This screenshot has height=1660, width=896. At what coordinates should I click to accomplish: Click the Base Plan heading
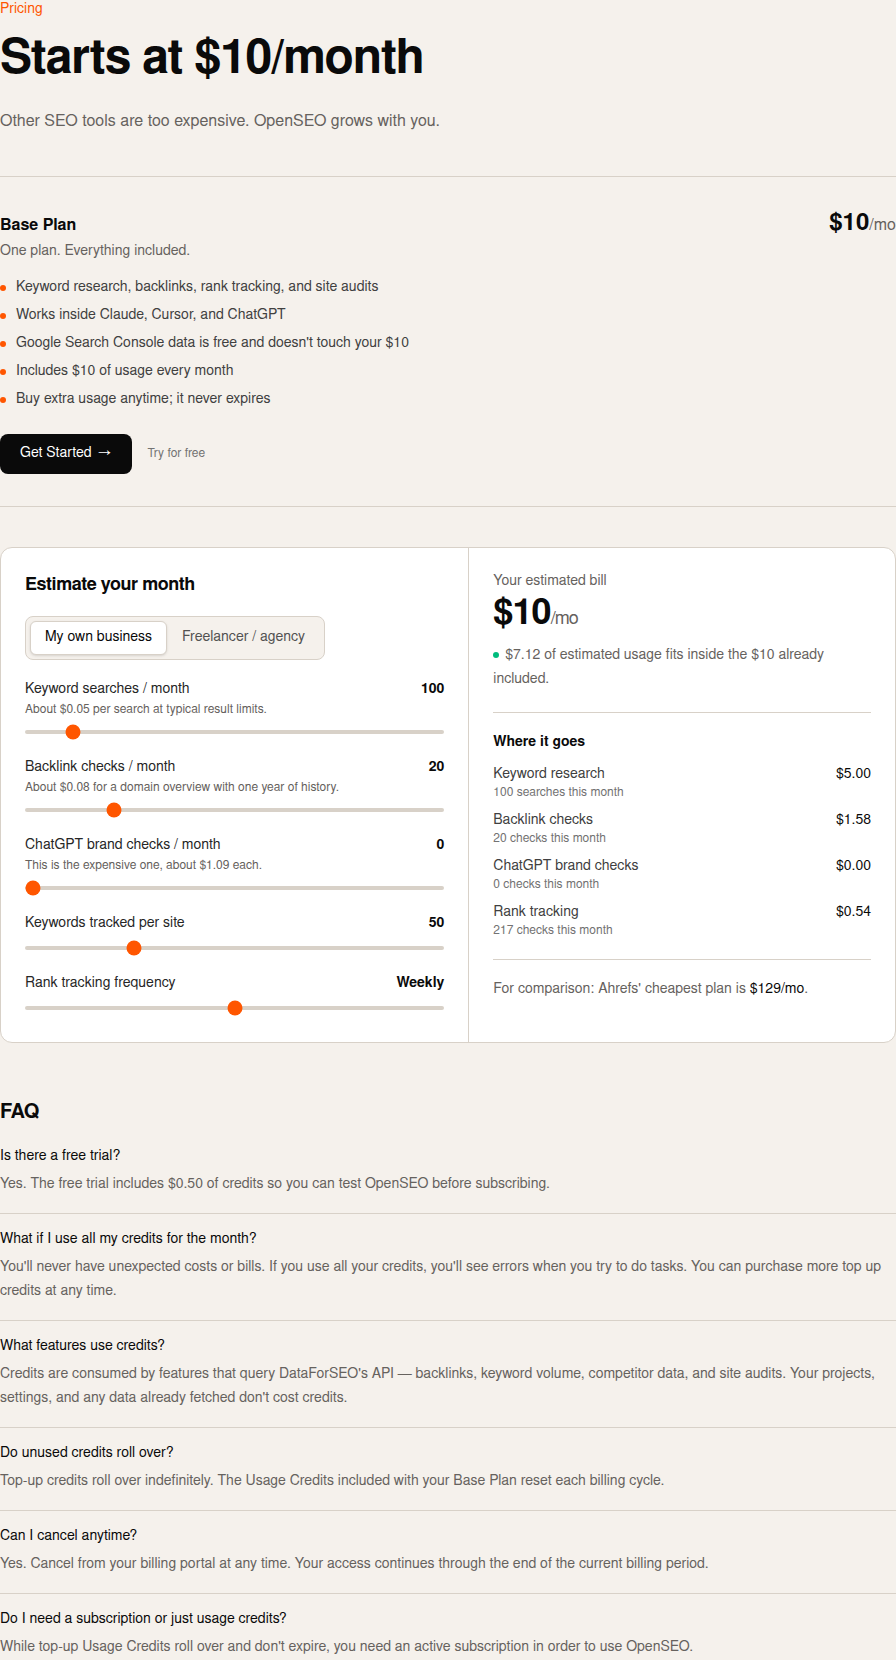pos(38,224)
